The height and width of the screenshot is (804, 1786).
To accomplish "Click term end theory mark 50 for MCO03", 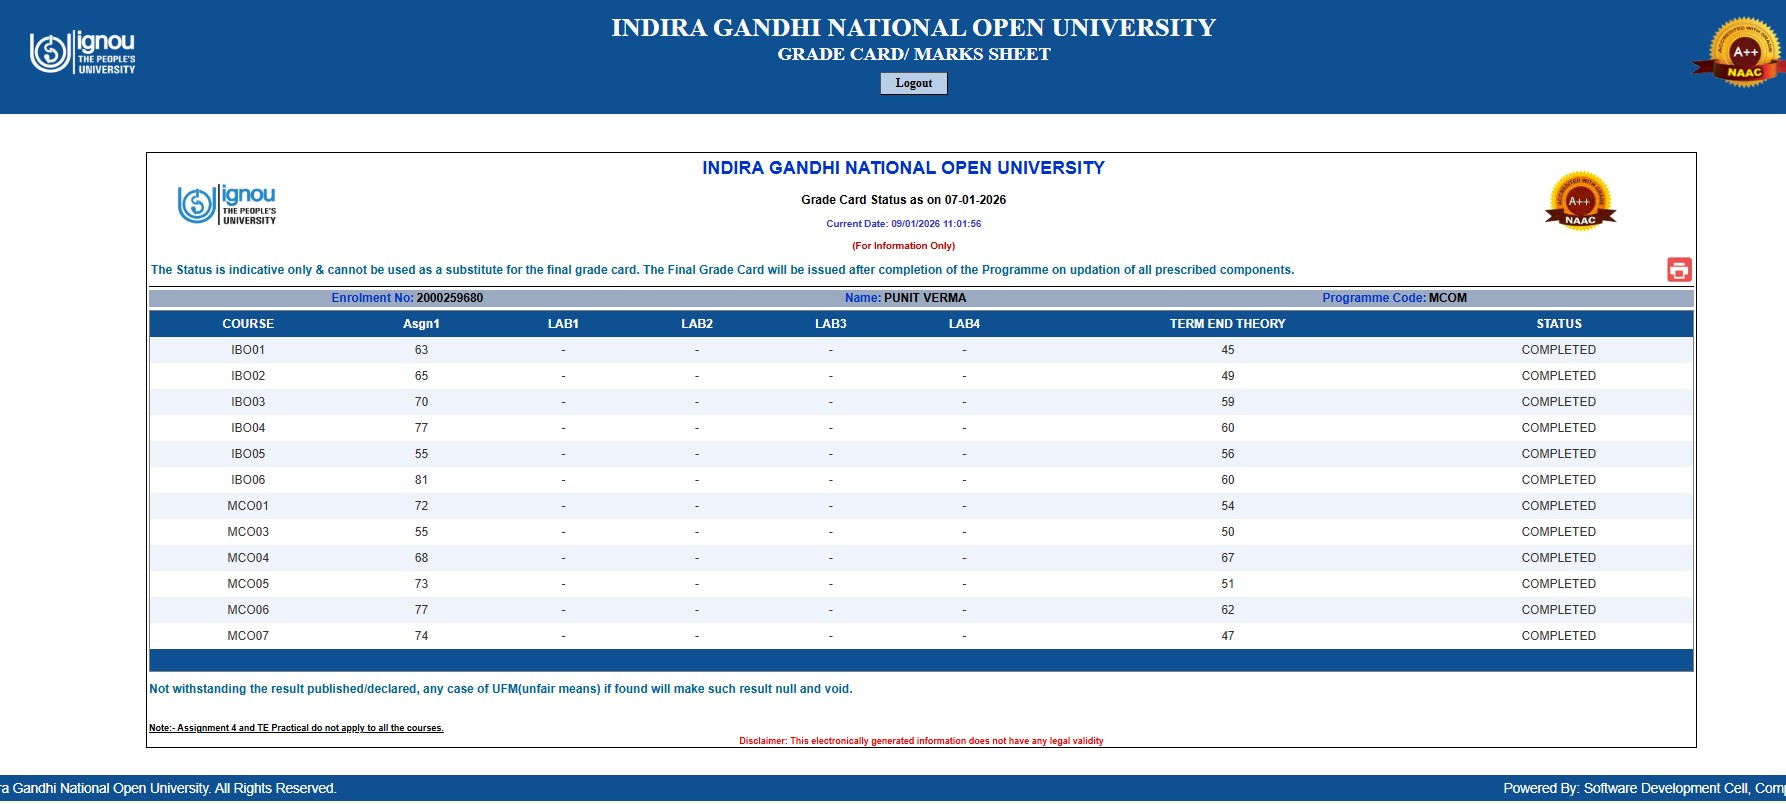I will [1228, 532].
